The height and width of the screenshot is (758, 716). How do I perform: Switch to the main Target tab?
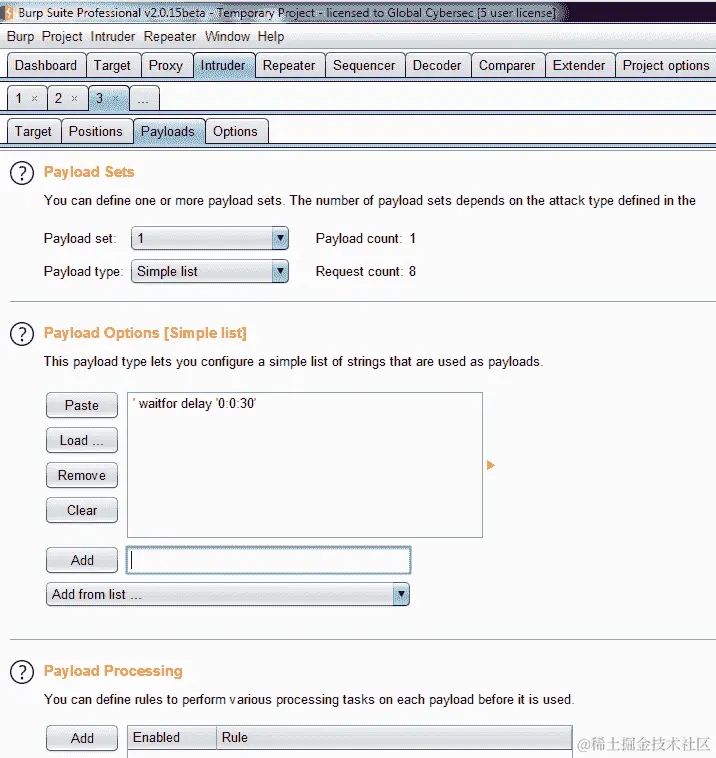pyautogui.click(x=112, y=65)
